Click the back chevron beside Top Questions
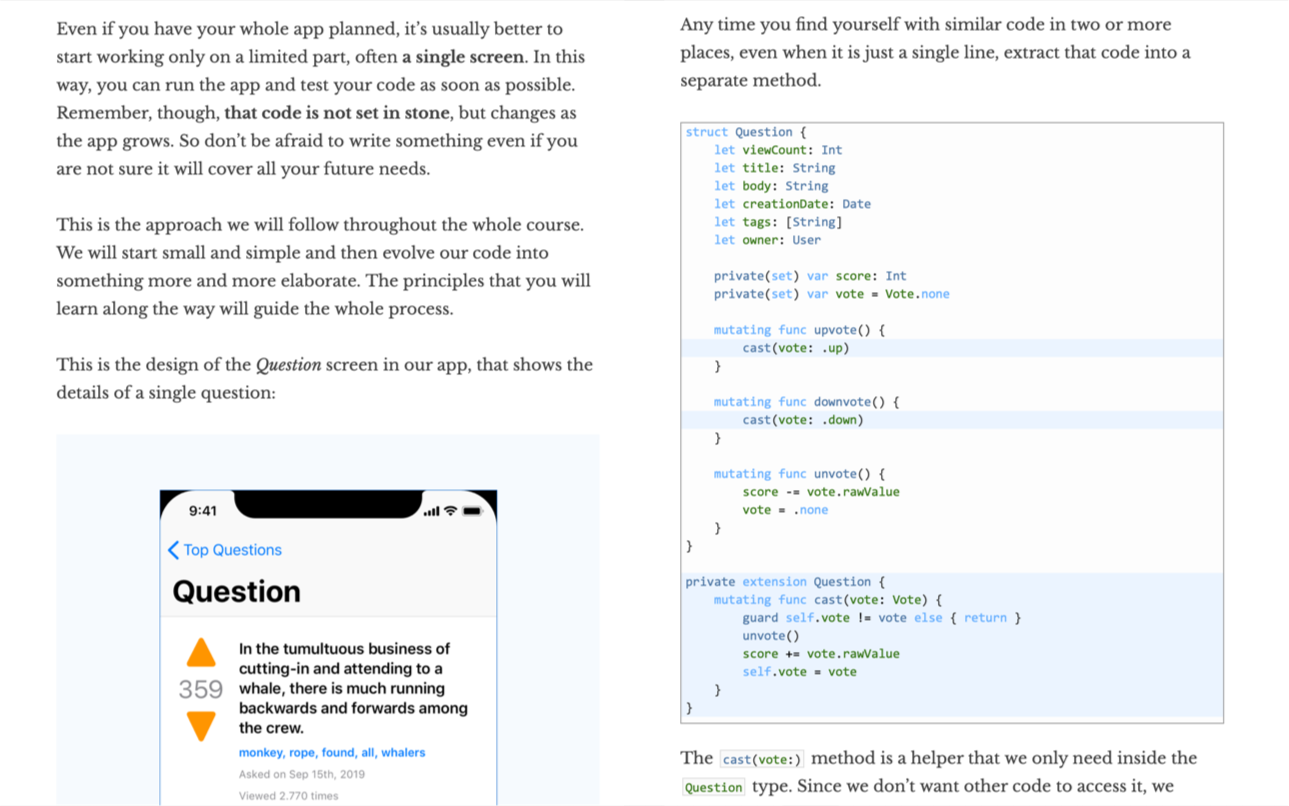This screenshot has width=1289, height=806. (173, 550)
